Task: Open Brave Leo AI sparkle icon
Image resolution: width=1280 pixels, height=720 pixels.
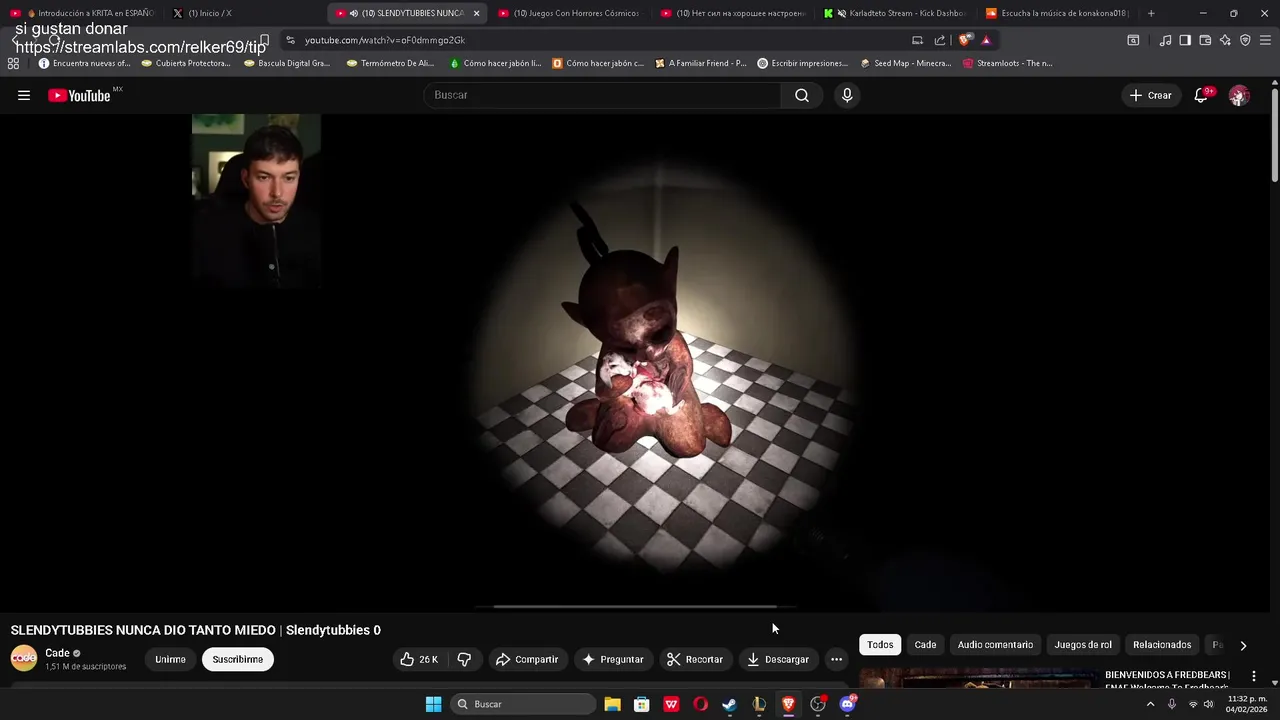Action: (1225, 40)
